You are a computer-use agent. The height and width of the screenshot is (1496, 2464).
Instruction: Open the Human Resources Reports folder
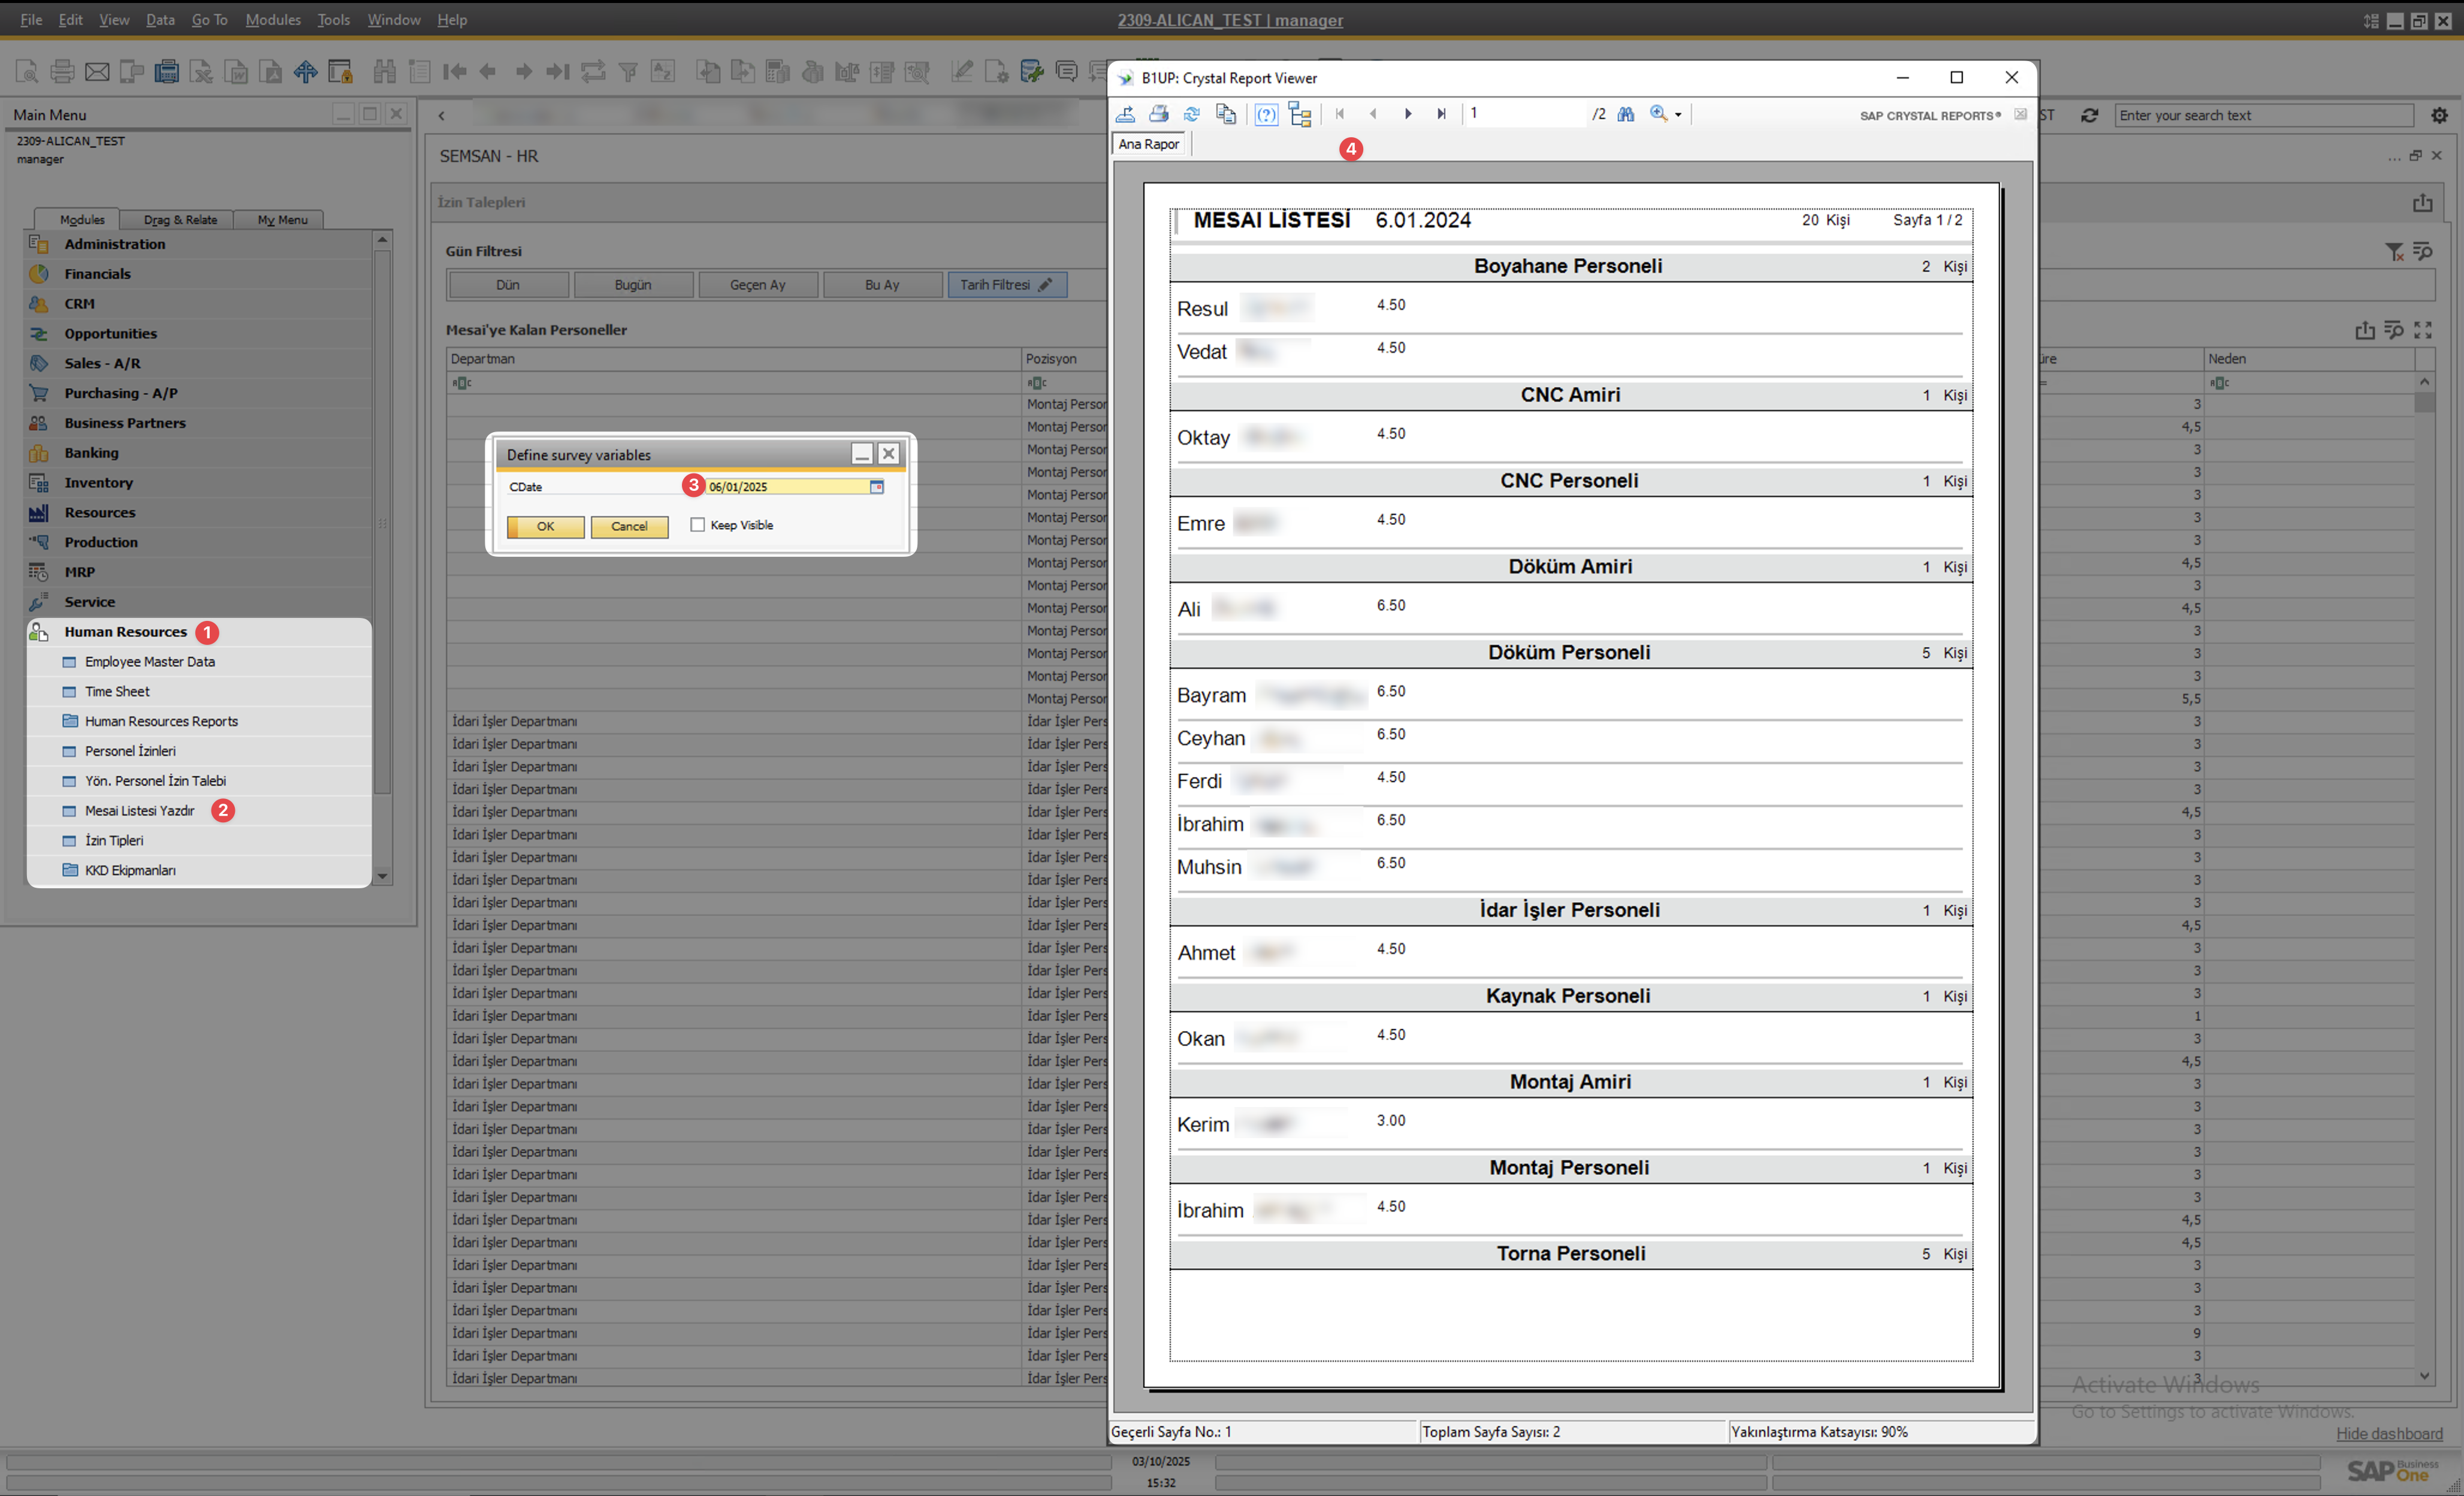click(x=161, y=721)
